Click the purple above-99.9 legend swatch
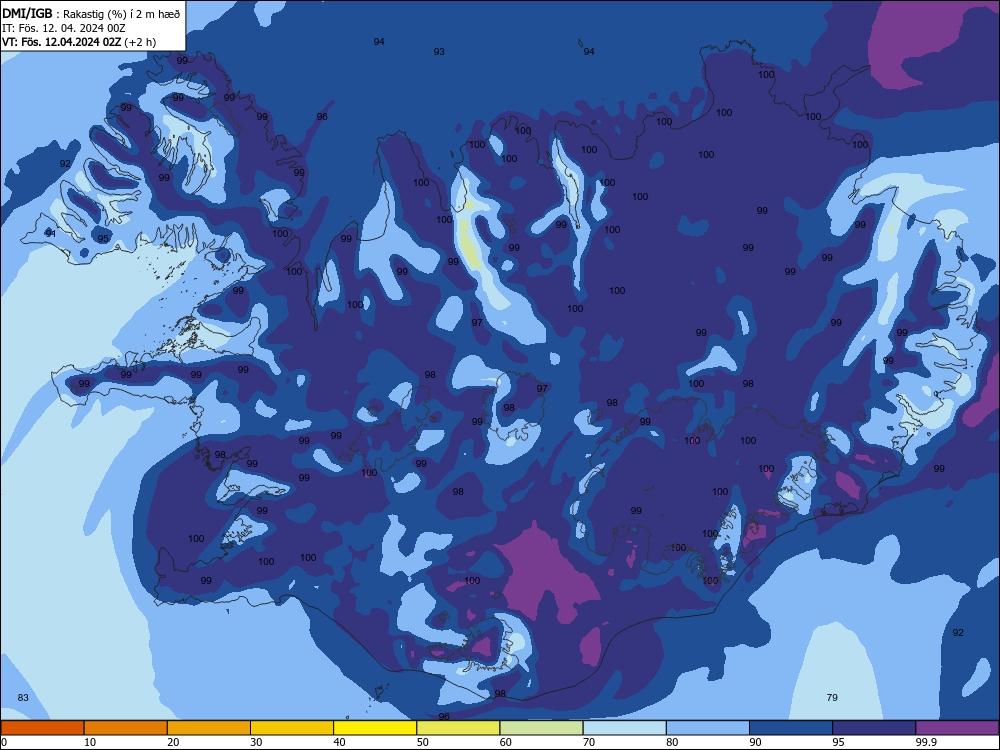This screenshot has width=1000, height=750. point(957,728)
